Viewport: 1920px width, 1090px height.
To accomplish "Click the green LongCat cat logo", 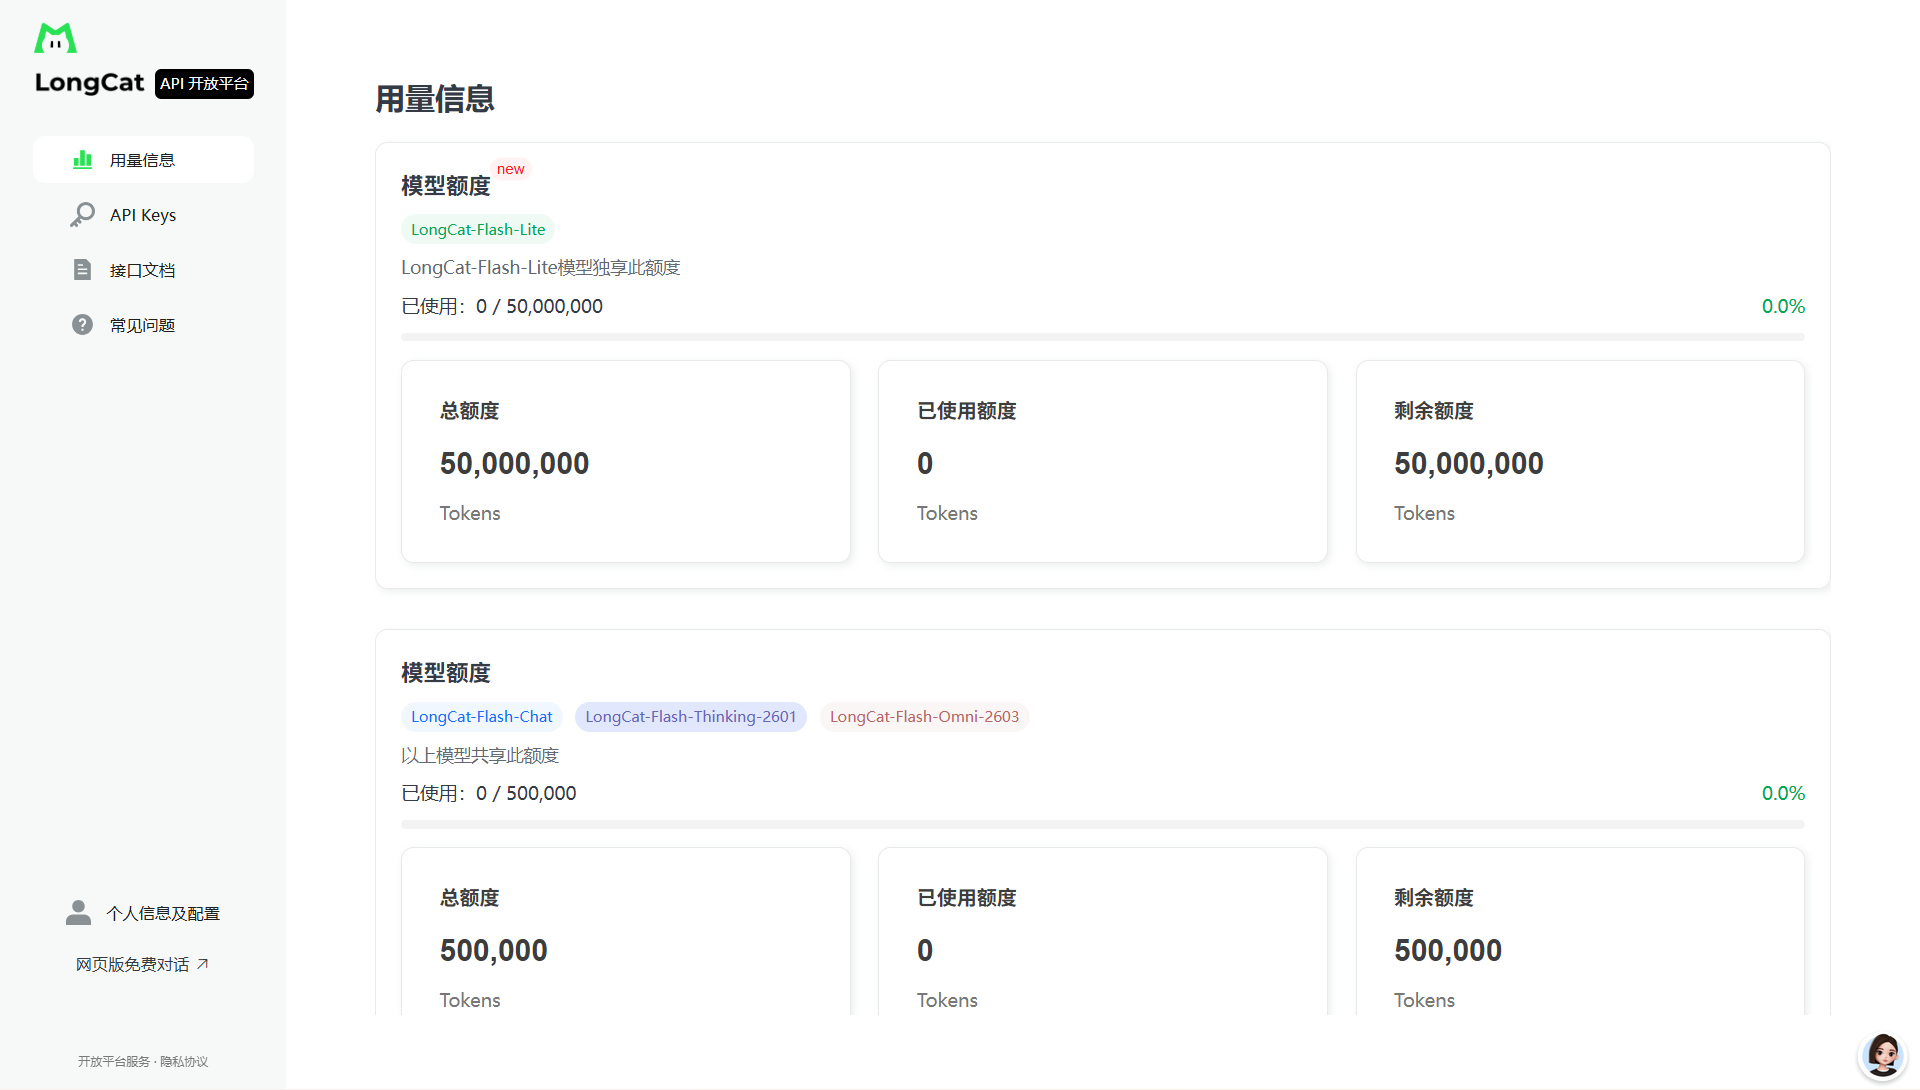I will (55, 38).
